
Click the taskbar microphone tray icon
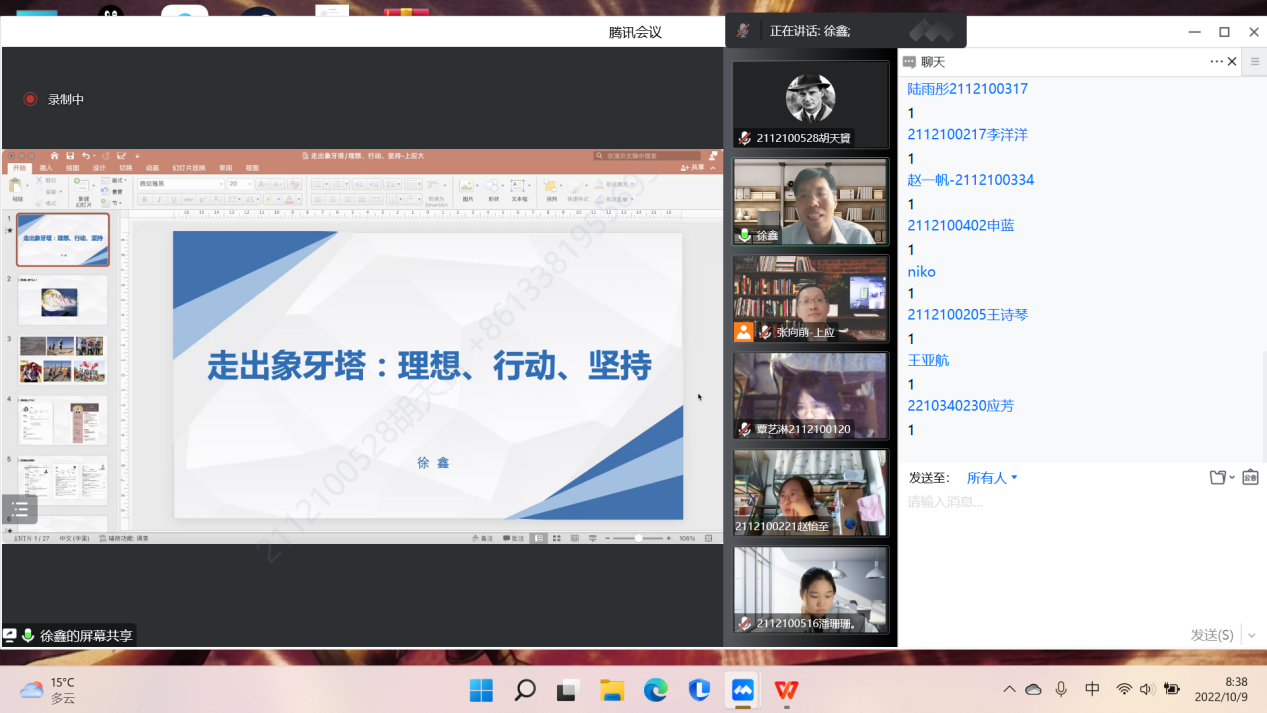pyautogui.click(x=1061, y=689)
